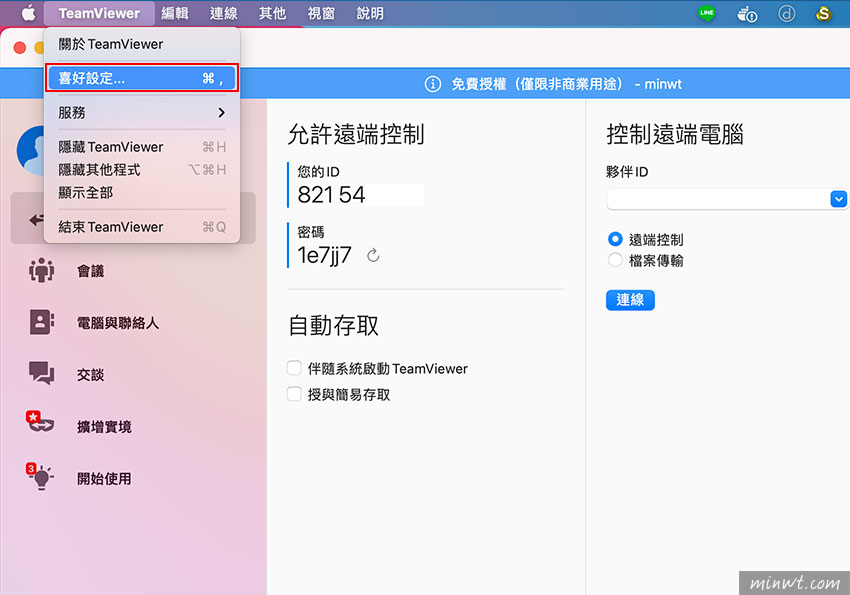Choose 關於 TeamViewer menu entry
Image resolution: width=850 pixels, height=595 pixels.
141,44
